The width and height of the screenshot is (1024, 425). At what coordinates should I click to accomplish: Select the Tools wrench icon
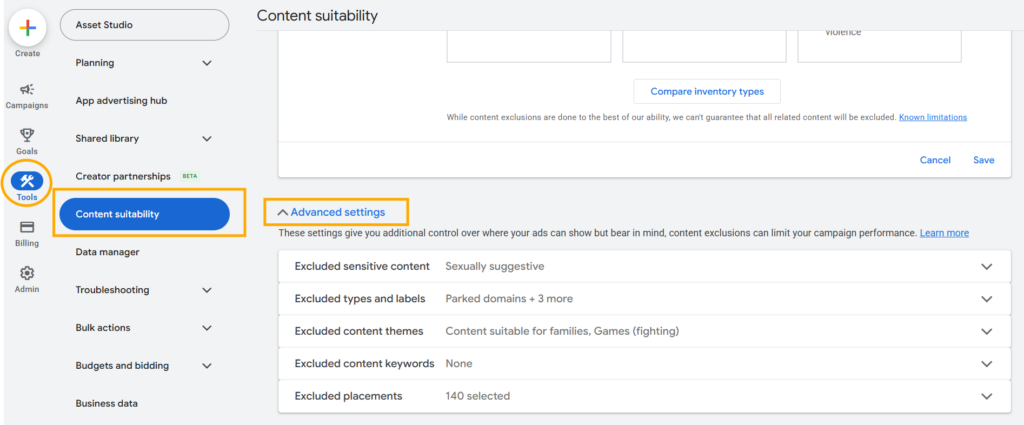[x=27, y=181]
